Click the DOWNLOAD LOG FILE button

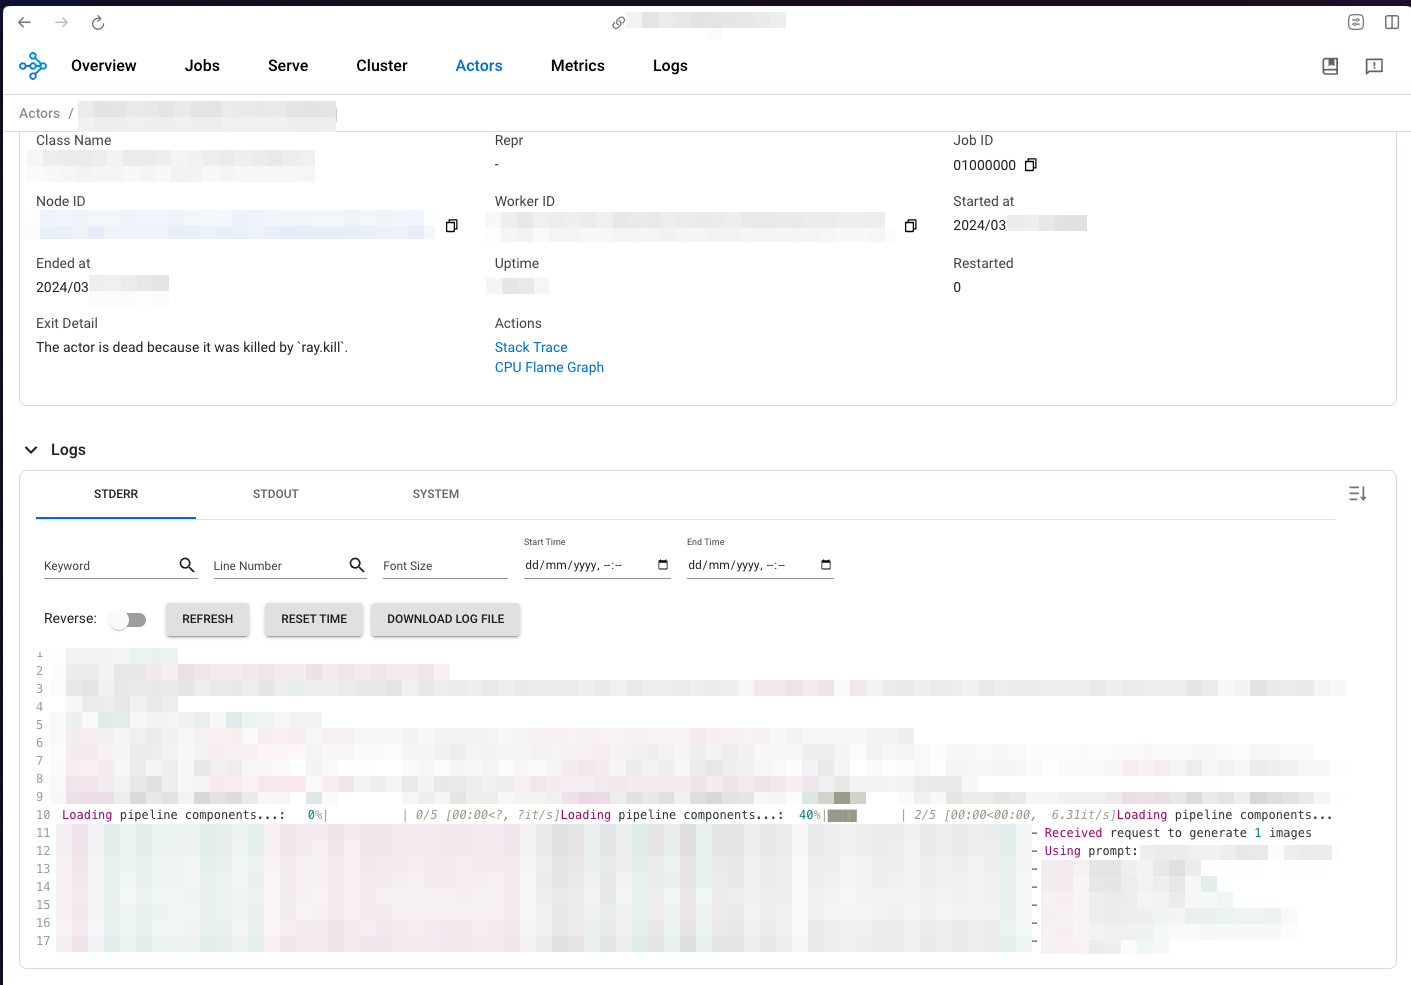(444, 619)
